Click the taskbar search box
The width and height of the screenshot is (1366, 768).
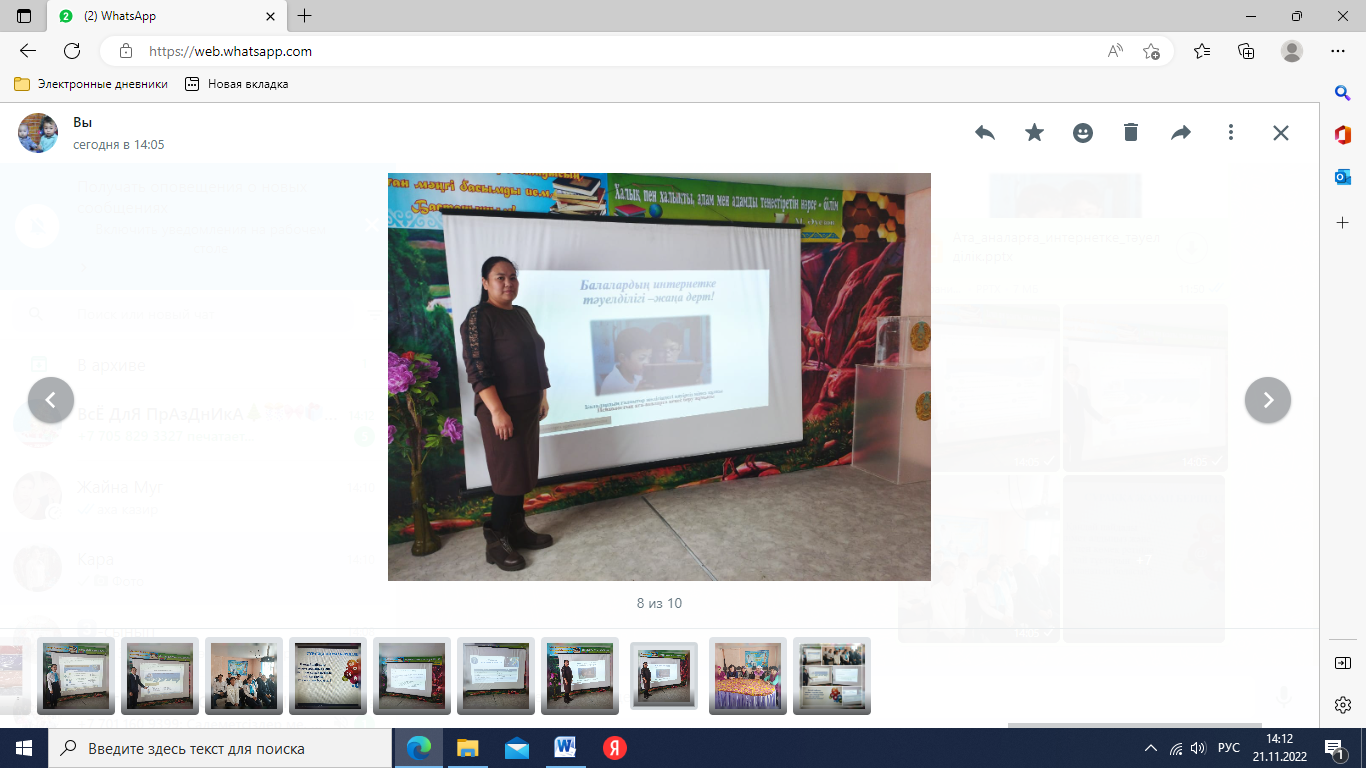(220, 748)
